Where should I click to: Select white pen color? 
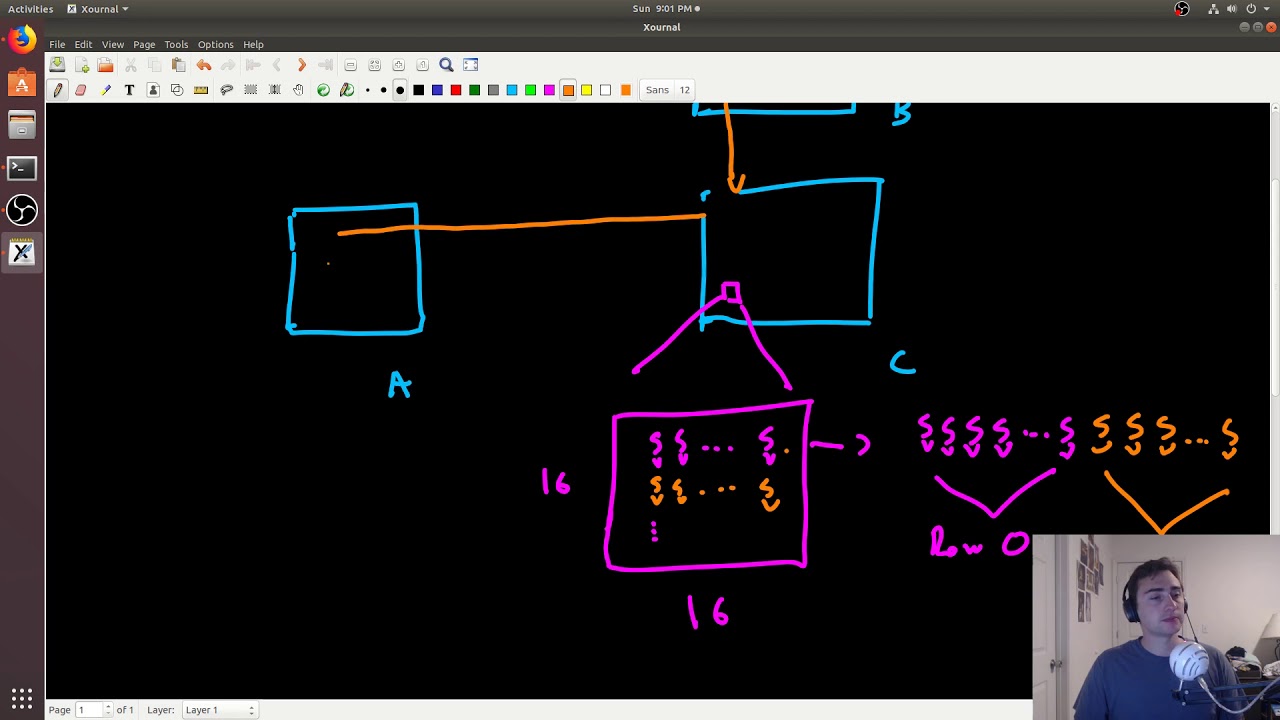point(605,90)
